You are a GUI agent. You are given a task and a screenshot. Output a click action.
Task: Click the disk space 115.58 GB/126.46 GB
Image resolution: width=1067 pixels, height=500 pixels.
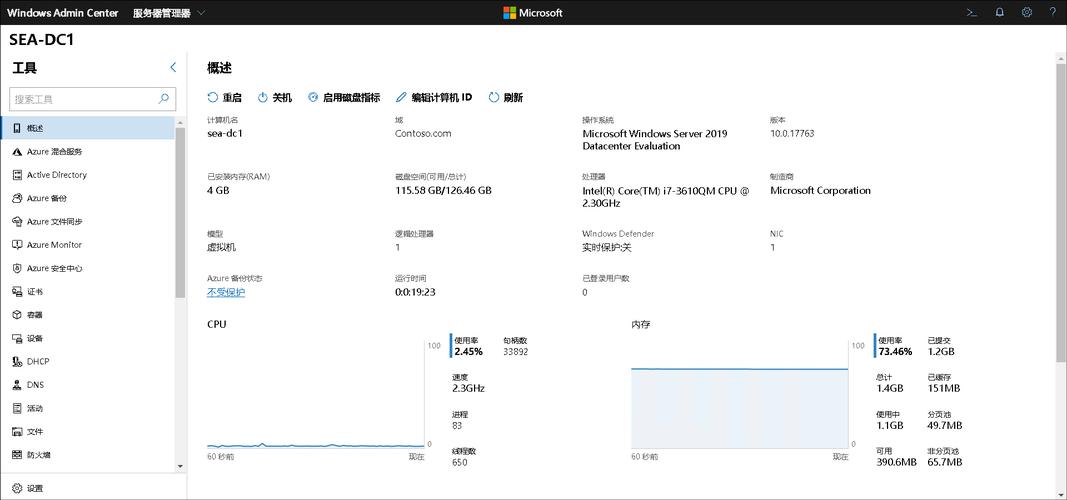point(443,190)
